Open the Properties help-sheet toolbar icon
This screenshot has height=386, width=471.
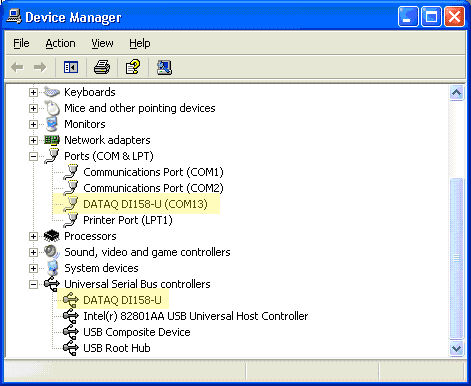(x=133, y=67)
